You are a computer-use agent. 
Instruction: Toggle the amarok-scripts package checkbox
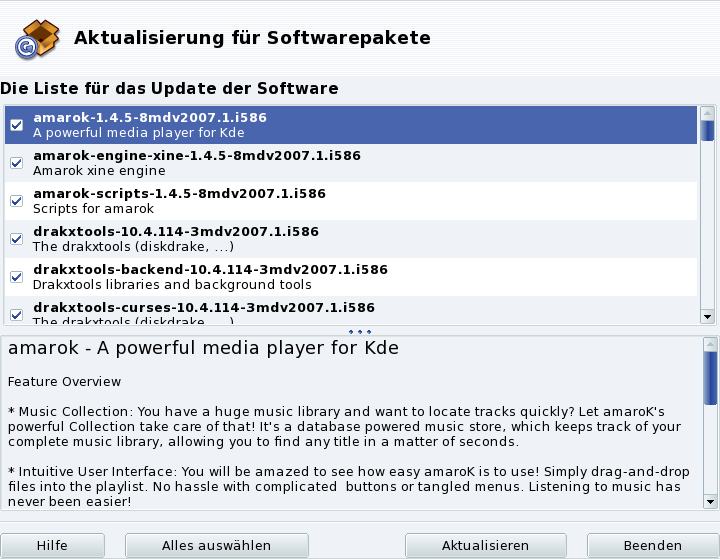pyautogui.click(x=16, y=201)
